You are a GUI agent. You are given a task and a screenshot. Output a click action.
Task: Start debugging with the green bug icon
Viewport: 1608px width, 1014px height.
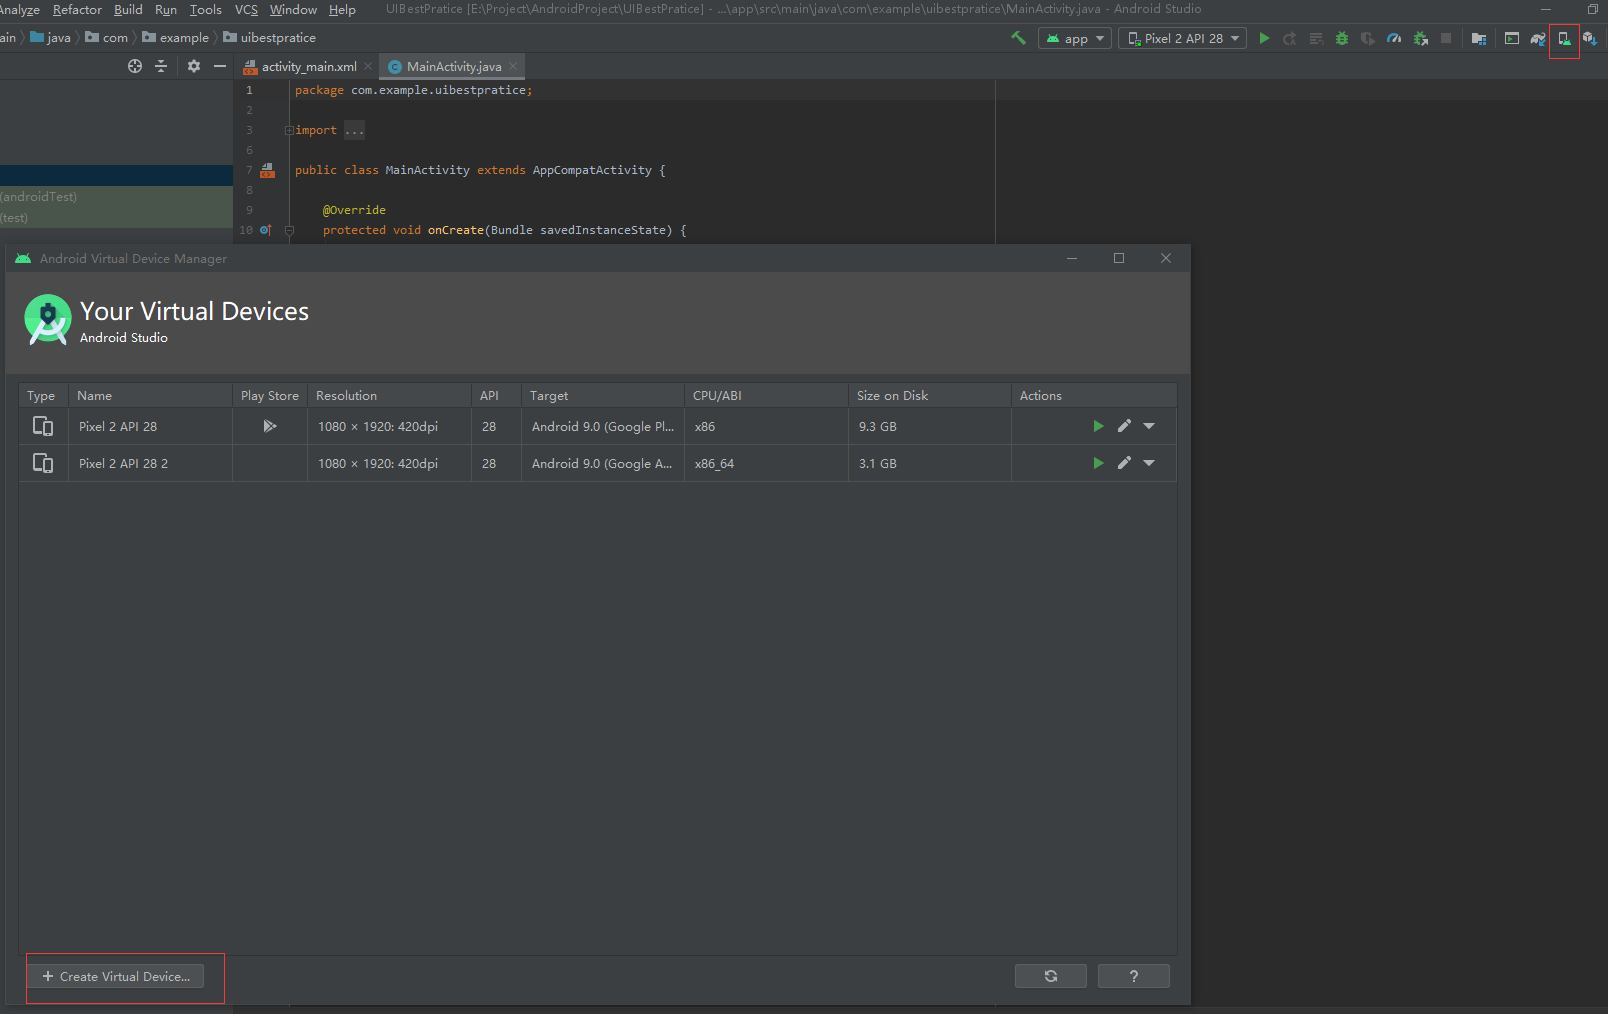pos(1342,39)
